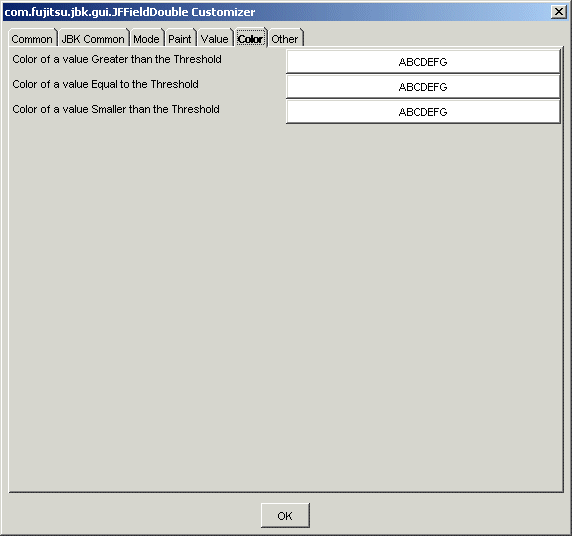Select the Color tab
This screenshot has width=572, height=536.
[251, 38]
